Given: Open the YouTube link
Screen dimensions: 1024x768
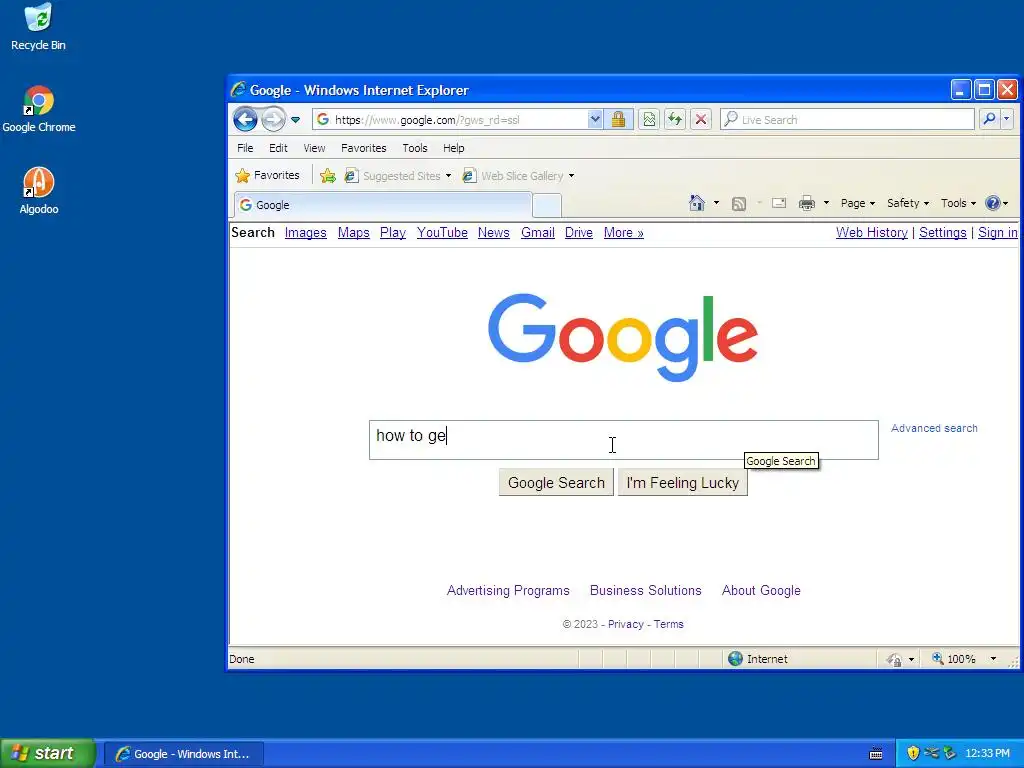Looking at the screenshot, I should point(442,232).
